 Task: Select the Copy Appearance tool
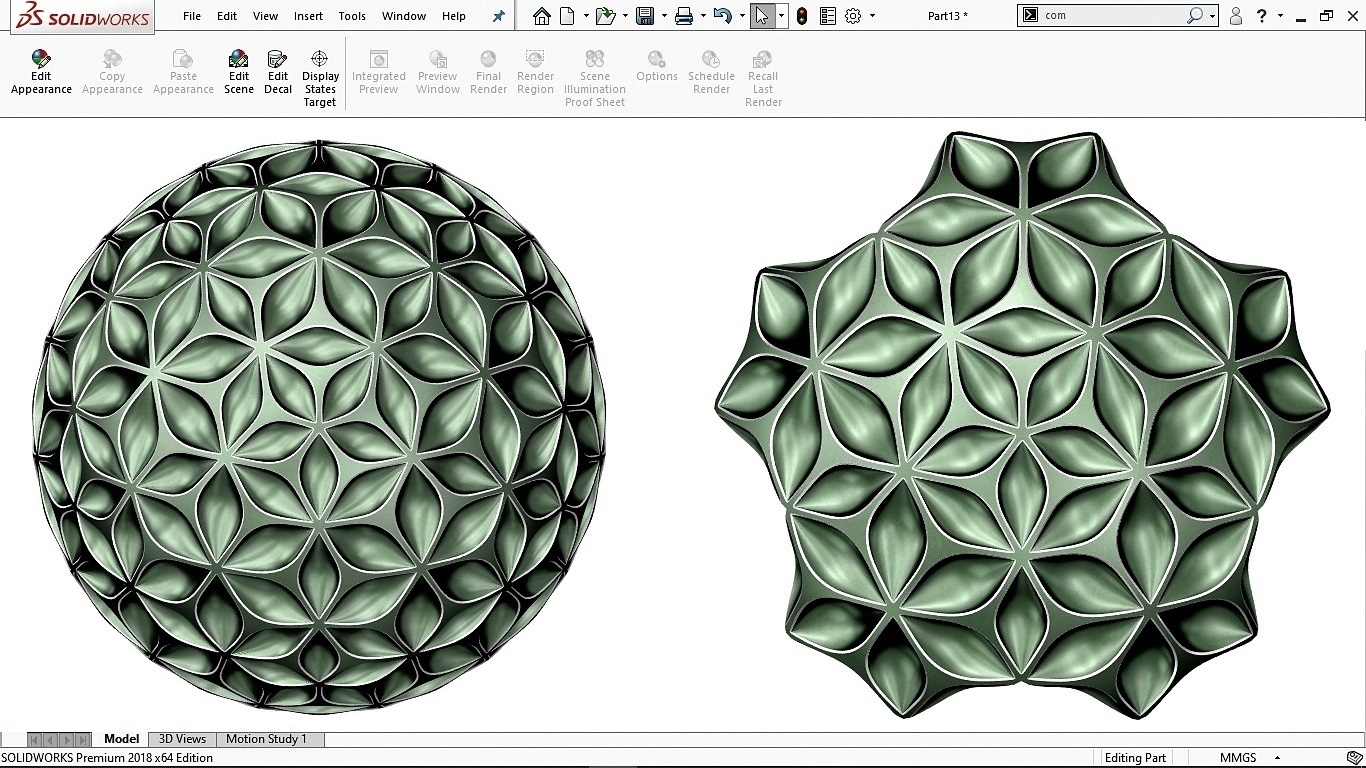112,73
